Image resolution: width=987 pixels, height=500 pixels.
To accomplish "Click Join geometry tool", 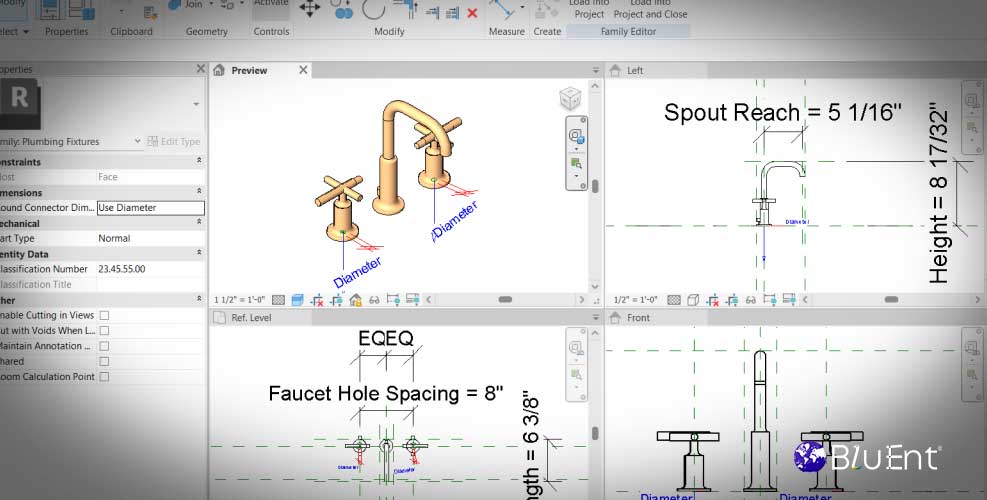I will [186, 4].
